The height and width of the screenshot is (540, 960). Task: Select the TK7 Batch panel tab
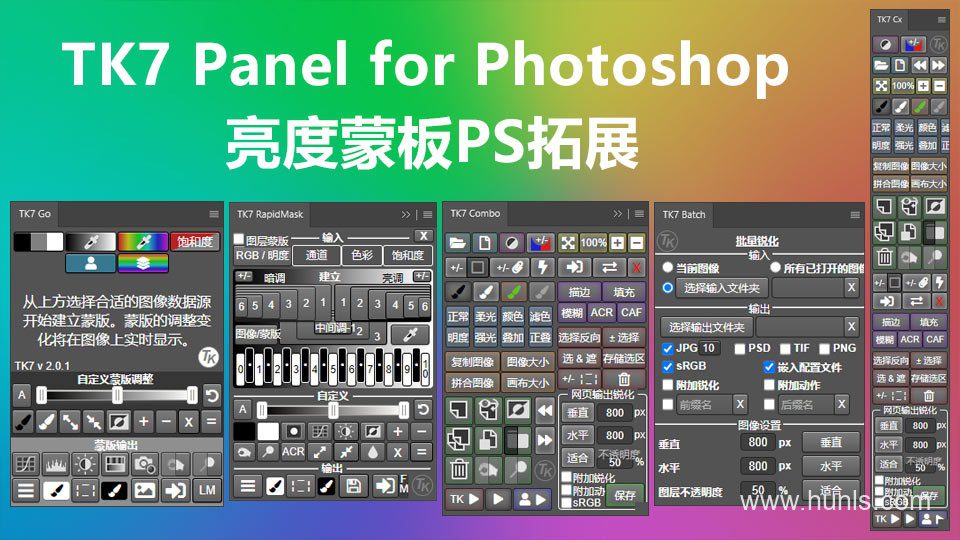(684, 215)
